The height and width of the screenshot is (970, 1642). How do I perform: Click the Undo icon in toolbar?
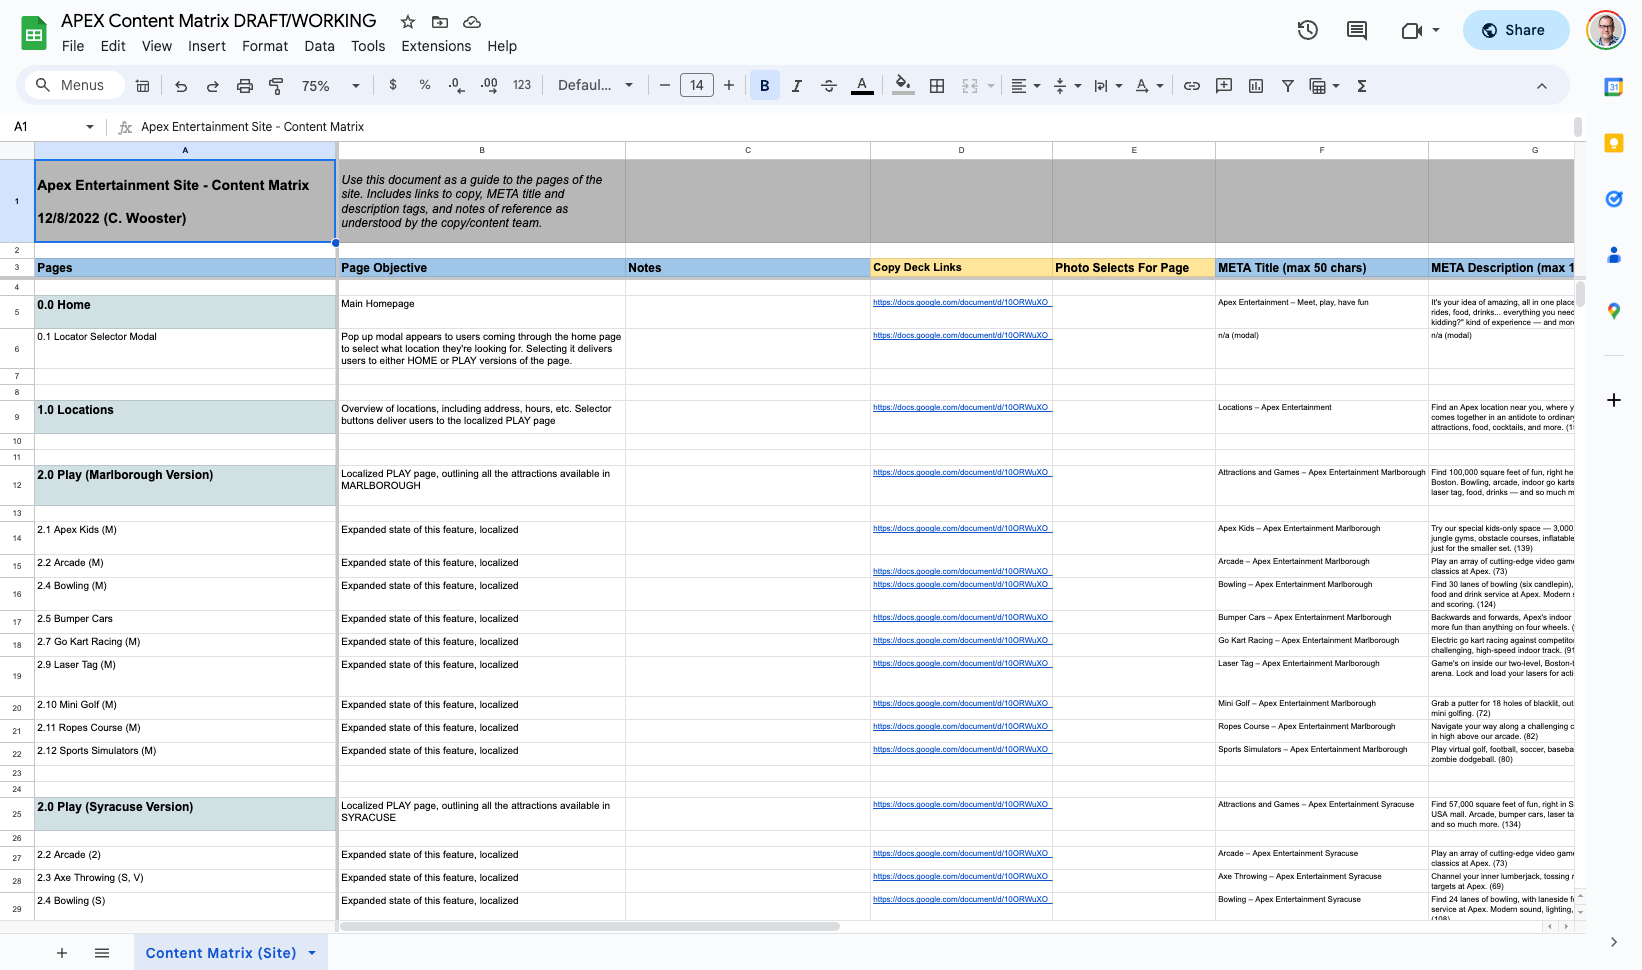[x=181, y=86]
